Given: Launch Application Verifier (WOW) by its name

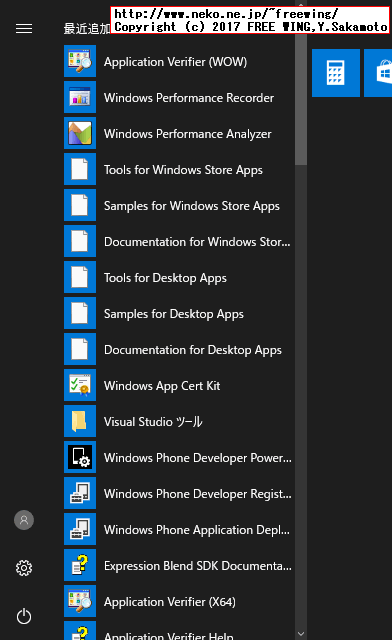Looking at the screenshot, I should click(176, 62).
